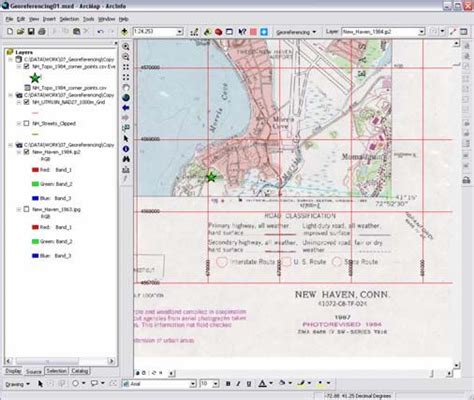474x400 pixels.
Task: Open the Editor toolbar icon
Action: [194, 32]
